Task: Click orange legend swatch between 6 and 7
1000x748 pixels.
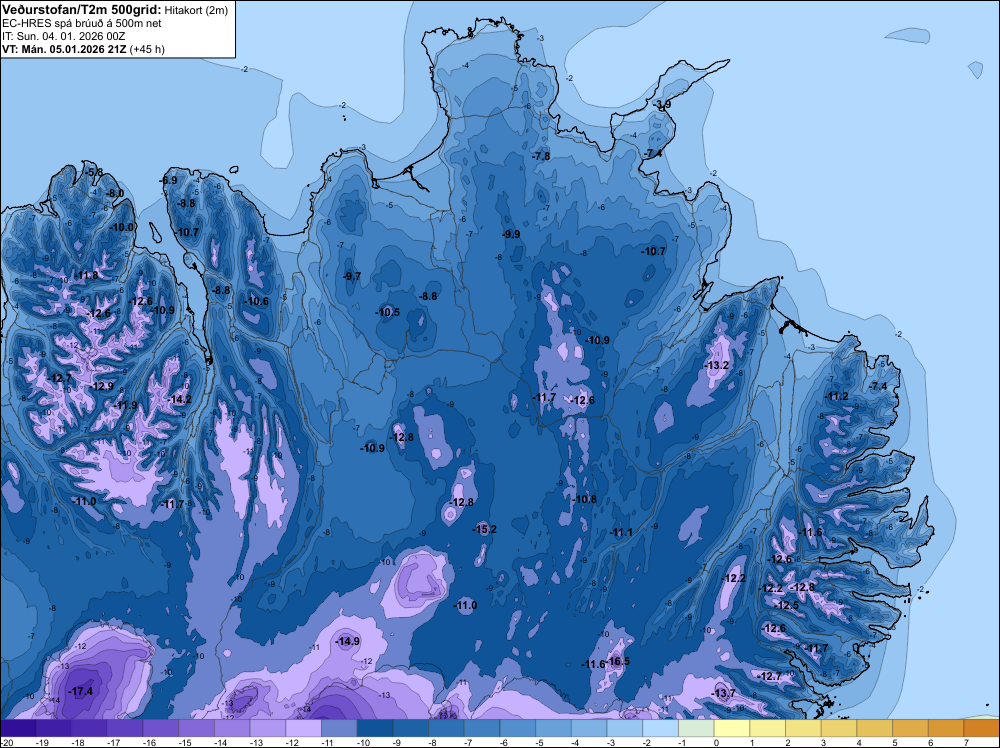Action: coord(946,728)
